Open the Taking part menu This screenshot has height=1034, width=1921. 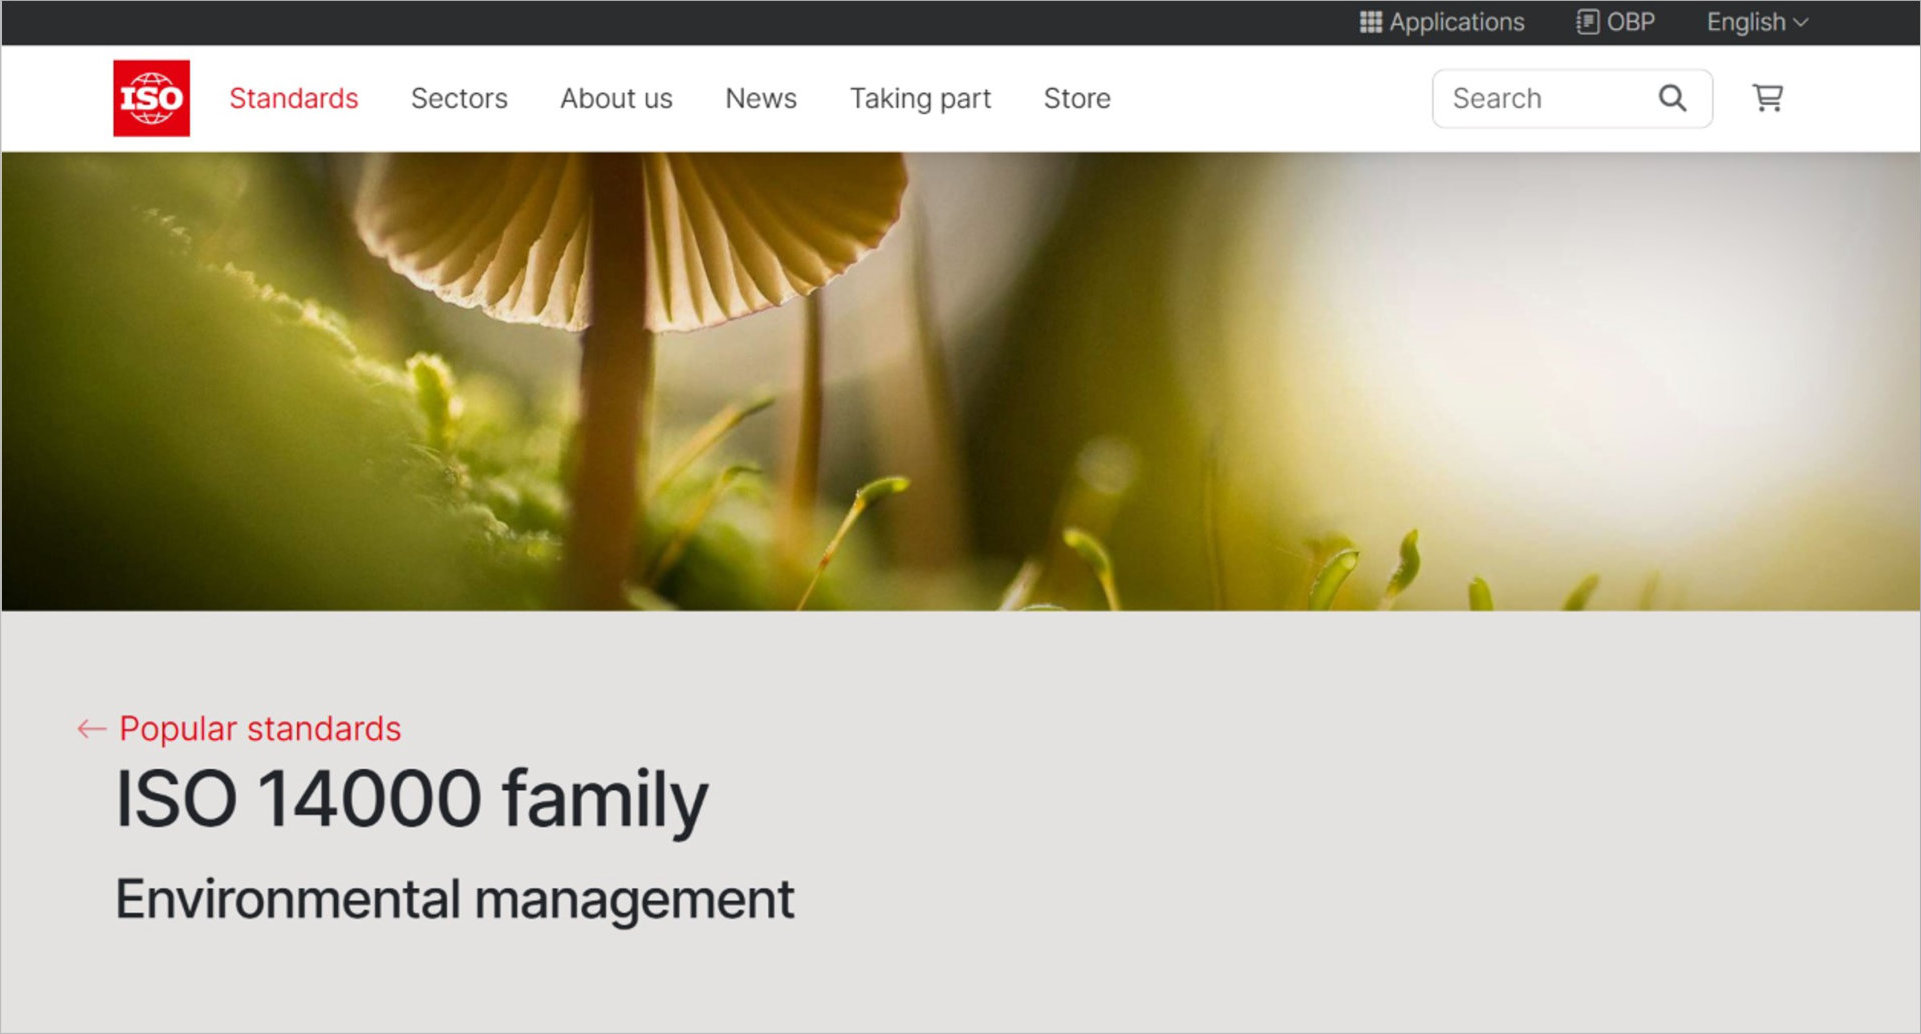pyautogui.click(x=920, y=98)
